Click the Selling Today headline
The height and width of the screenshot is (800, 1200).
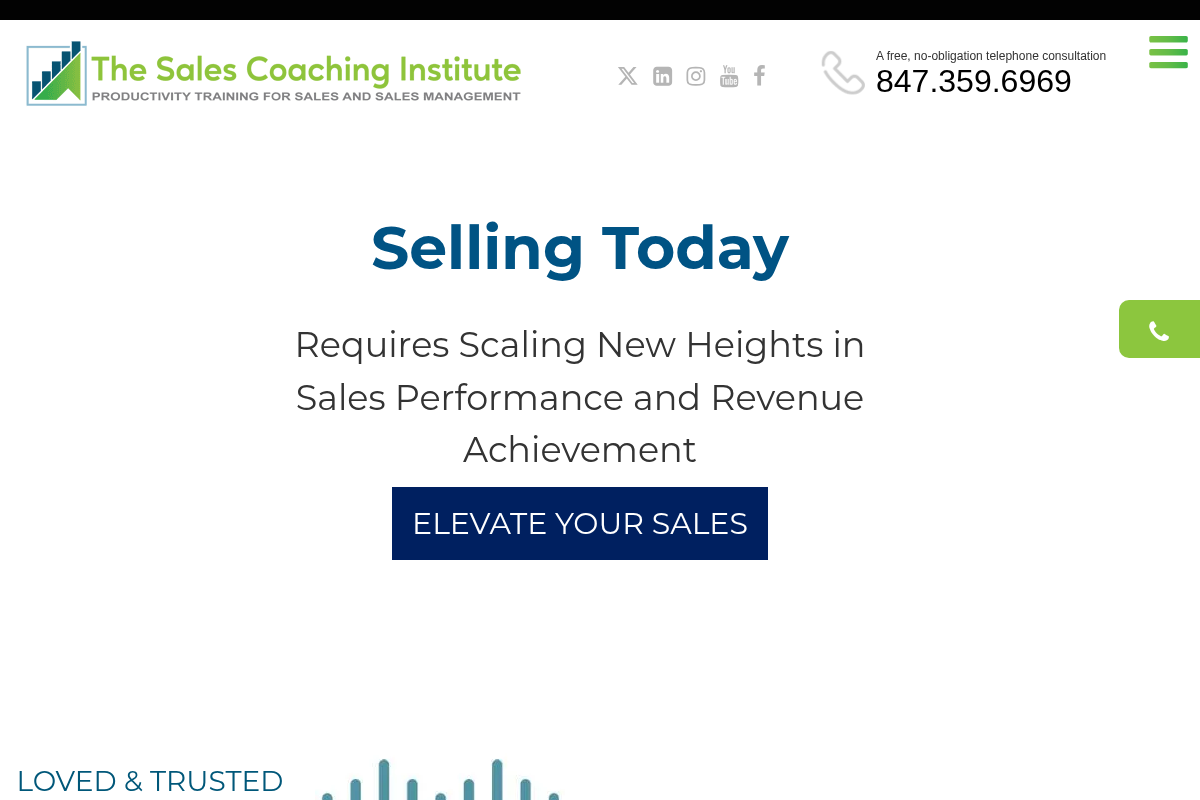click(580, 248)
